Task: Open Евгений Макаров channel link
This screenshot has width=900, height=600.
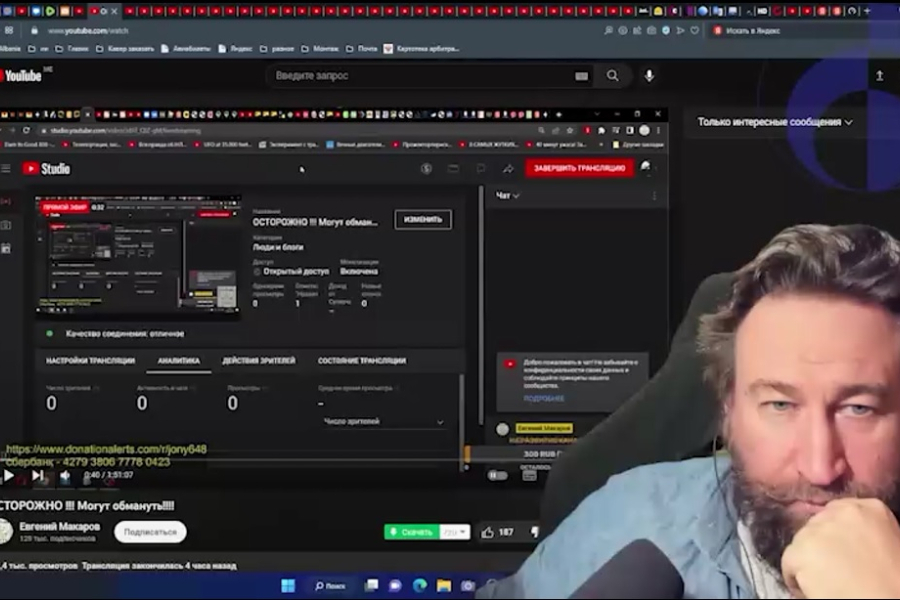Action: 62,526
